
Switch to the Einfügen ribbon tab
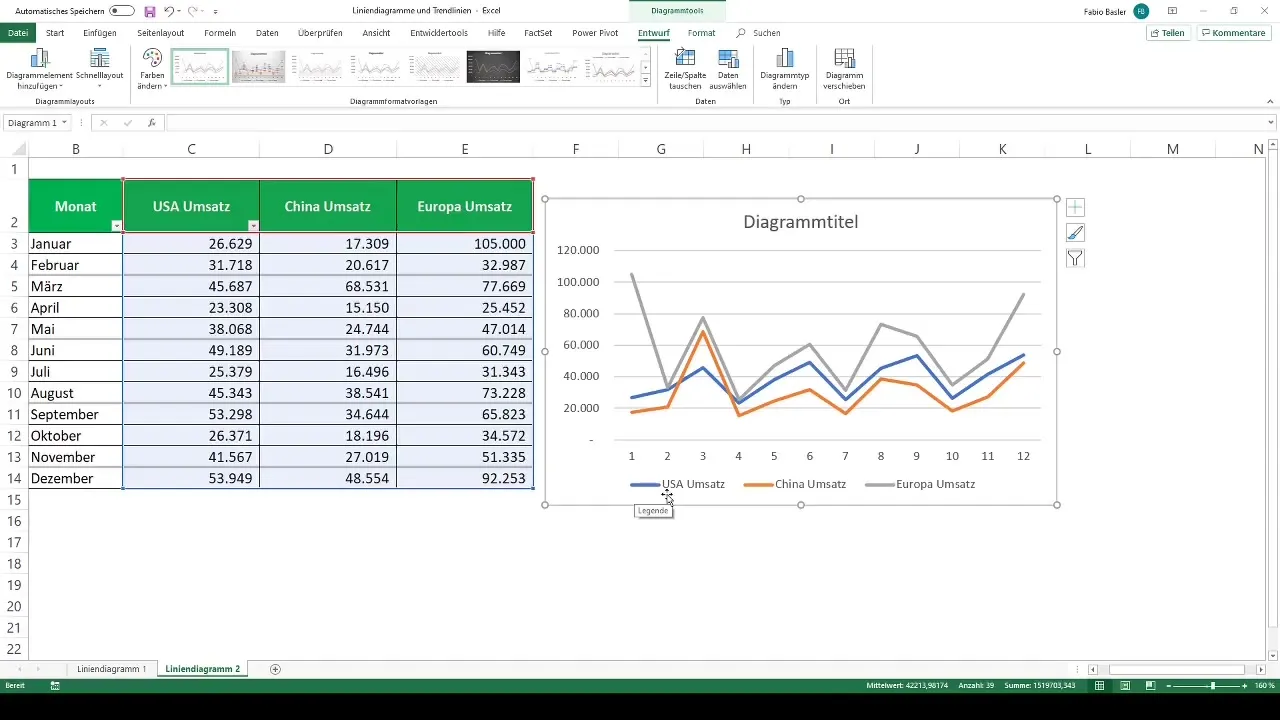click(x=100, y=33)
